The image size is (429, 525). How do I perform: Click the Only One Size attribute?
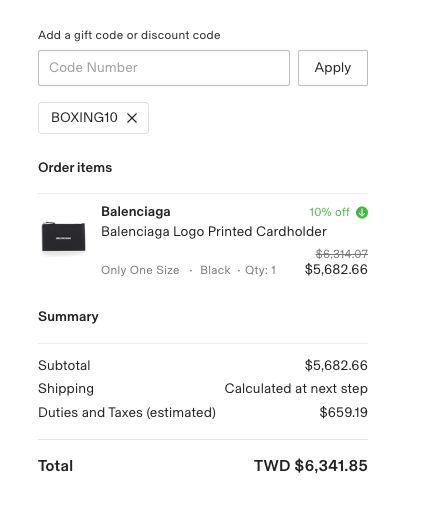140,270
